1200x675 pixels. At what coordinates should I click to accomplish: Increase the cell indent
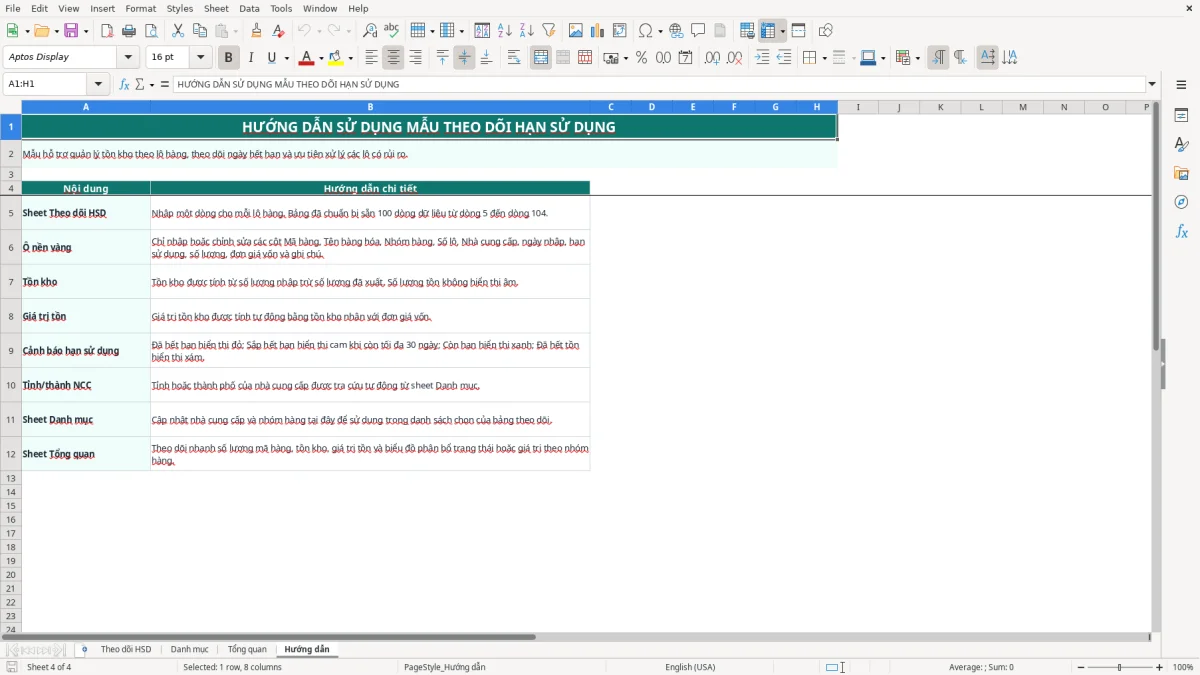click(x=762, y=58)
